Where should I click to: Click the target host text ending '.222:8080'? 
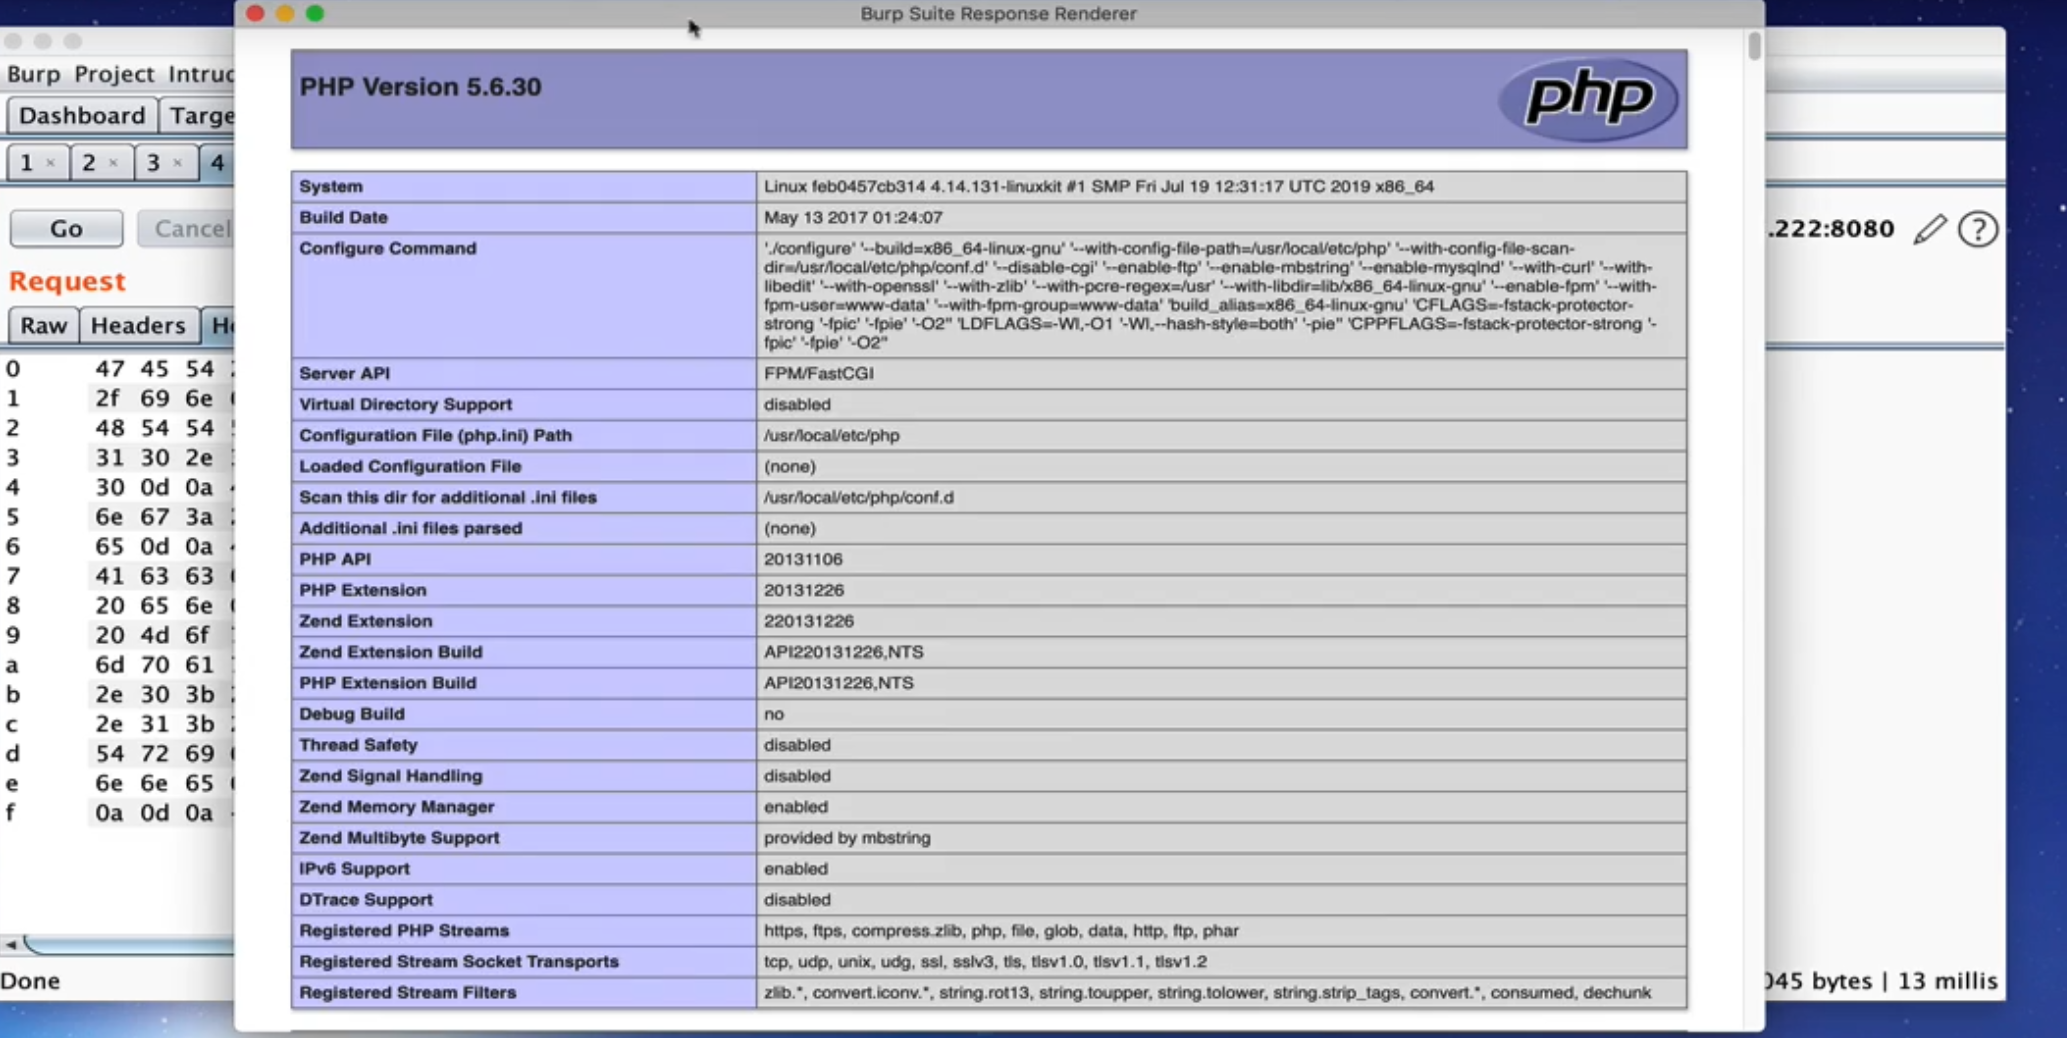coord(1830,229)
